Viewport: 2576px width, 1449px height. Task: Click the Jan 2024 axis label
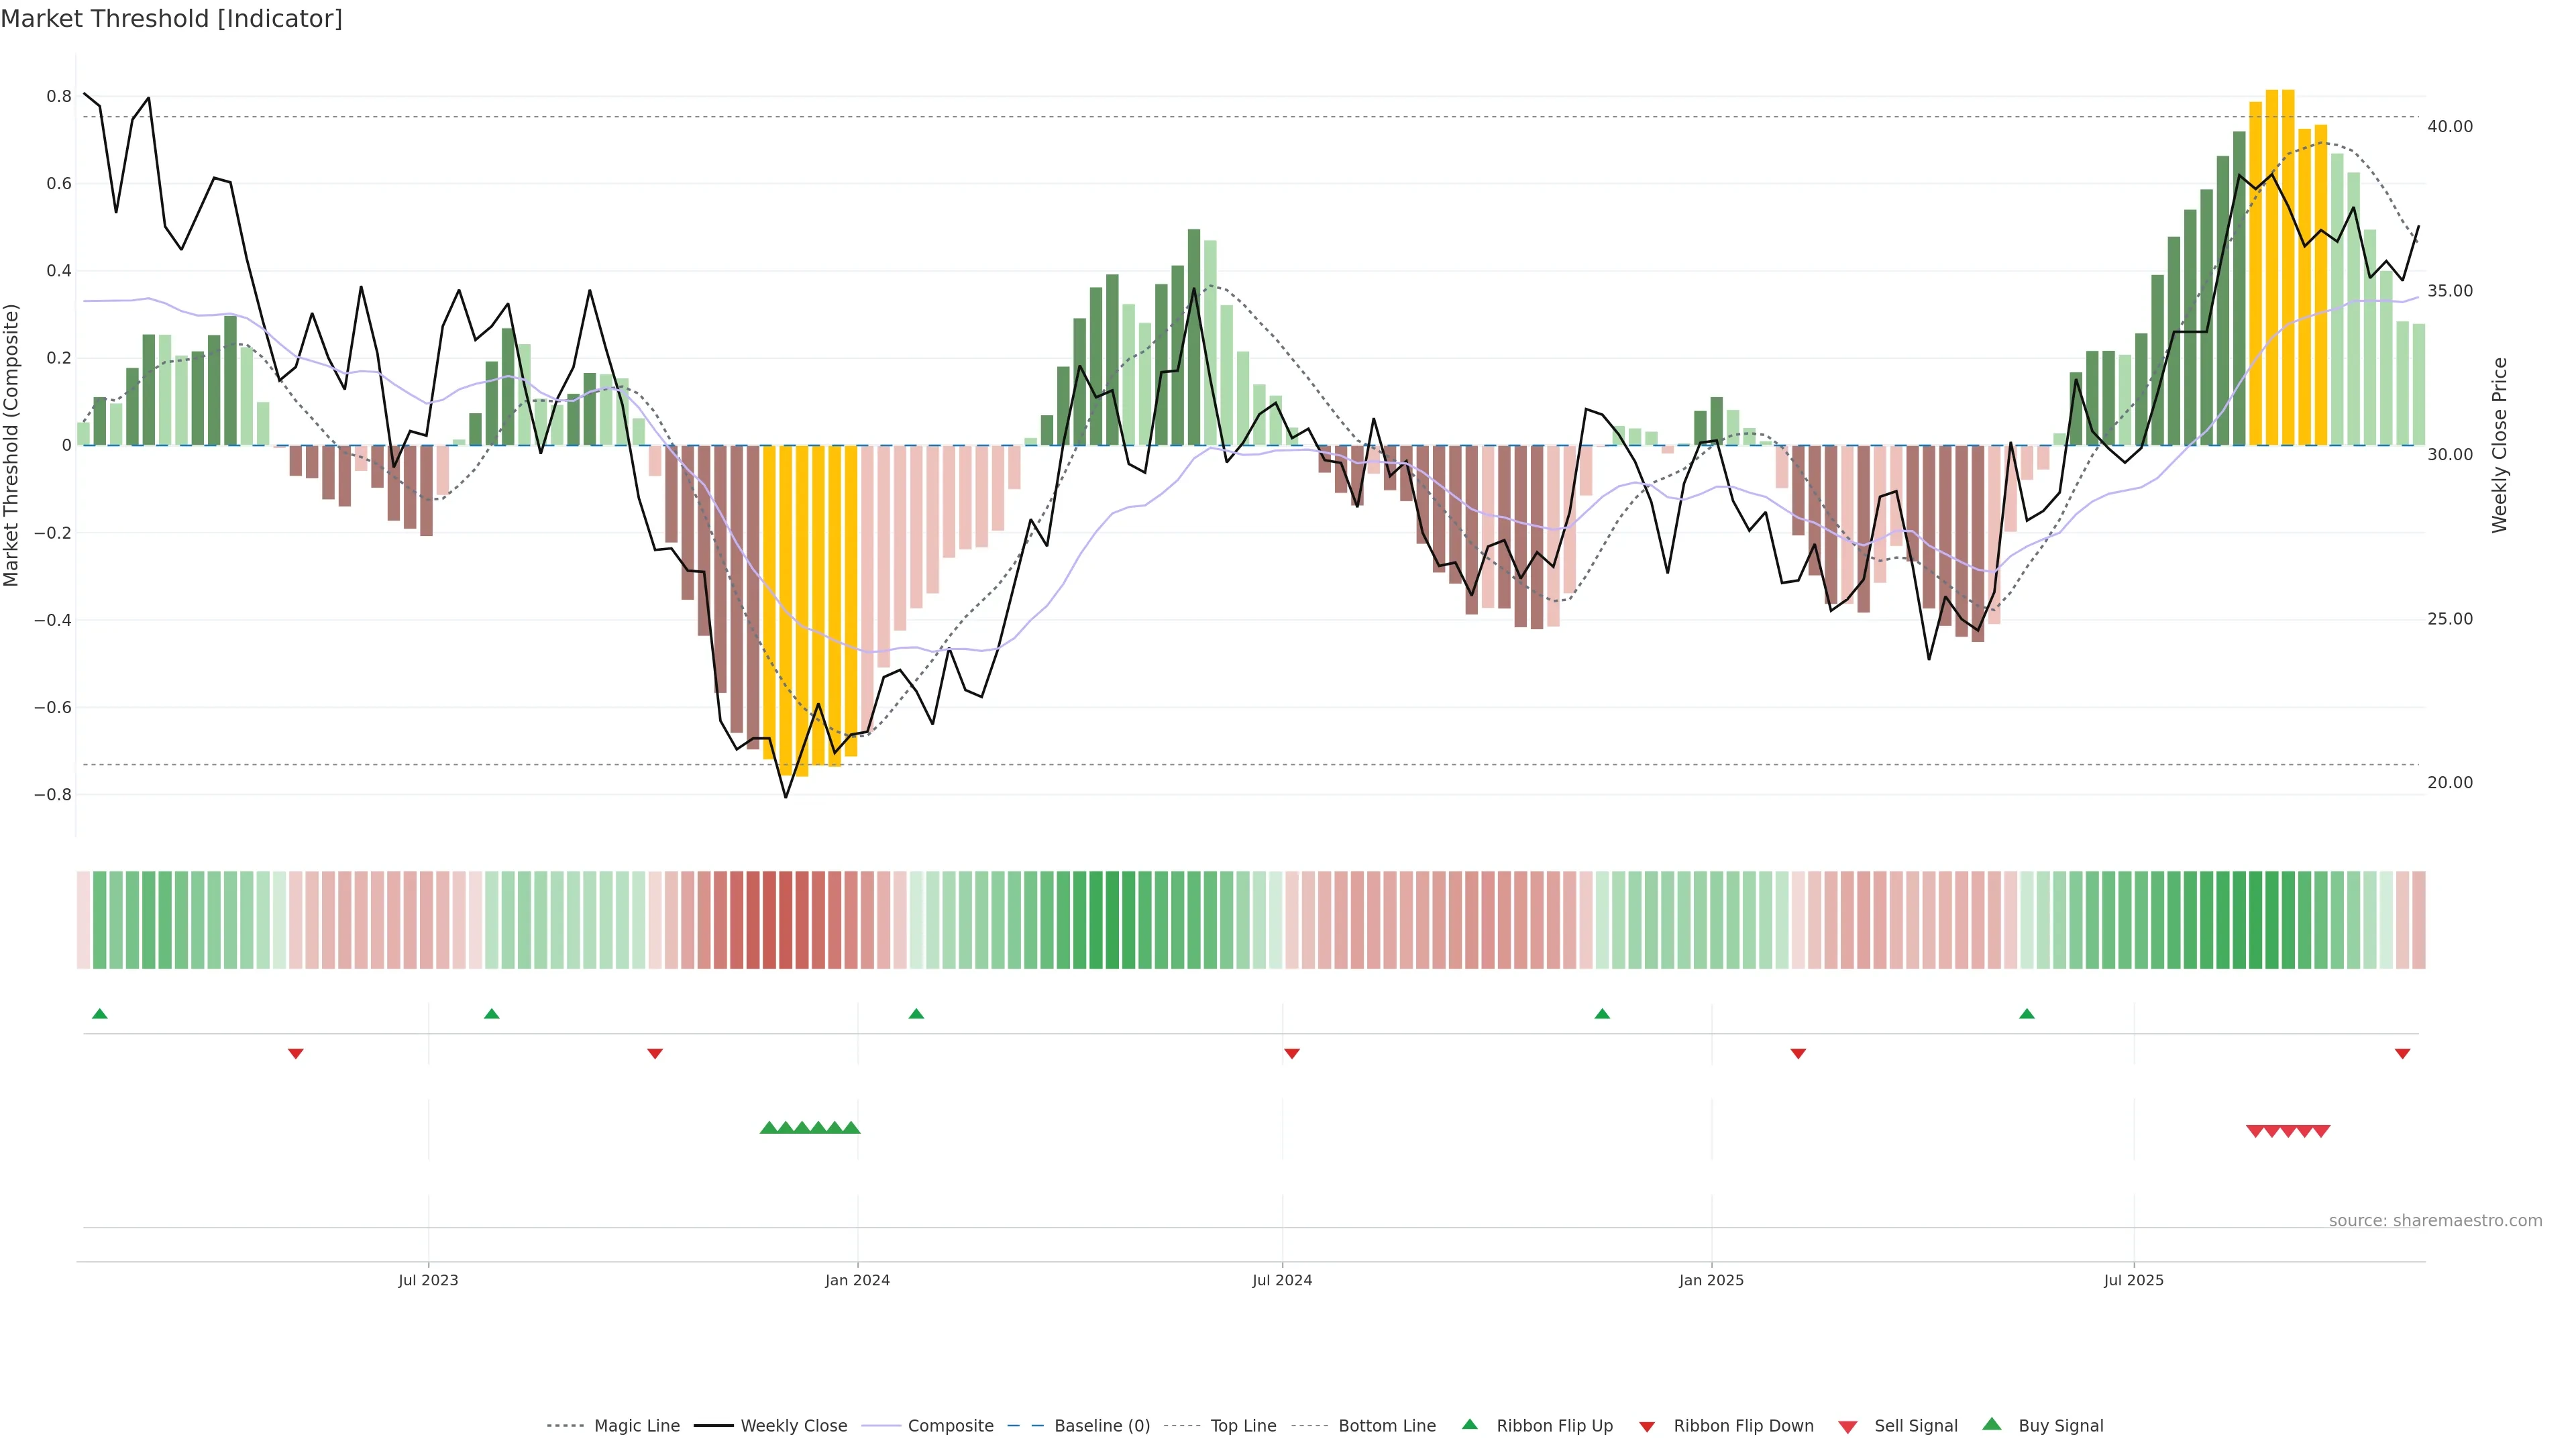pyautogui.click(x=857, y=1280)
